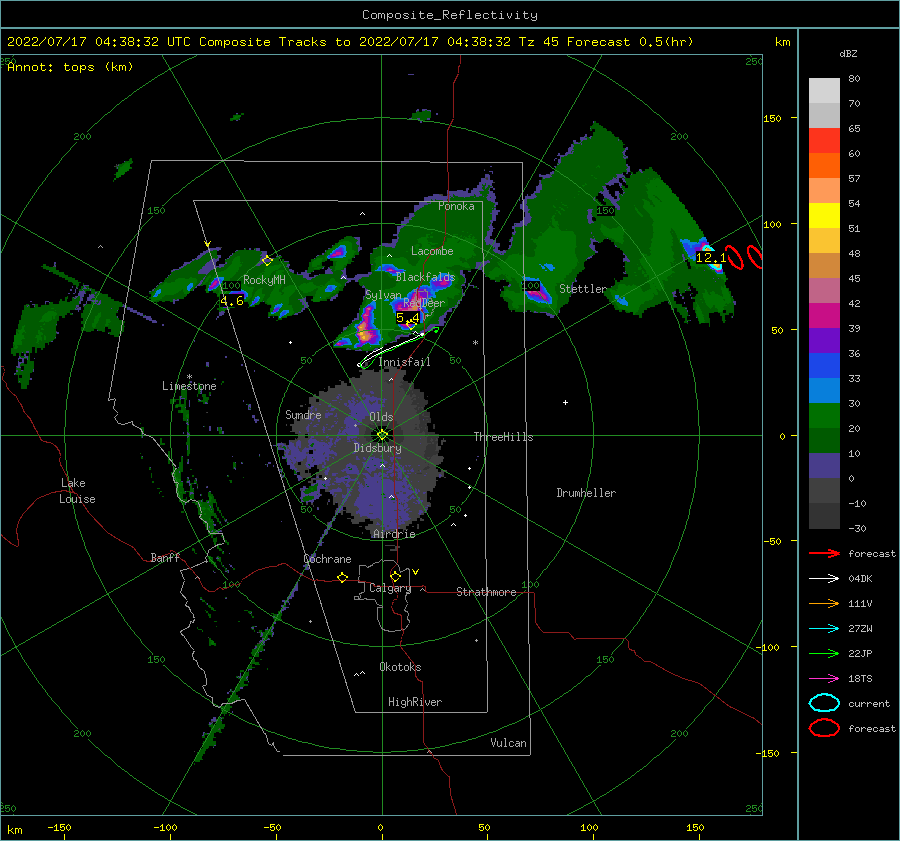This screenshot has height=841, width=900.
Task: Select the white 04DK track arrow
Action: 824,579
